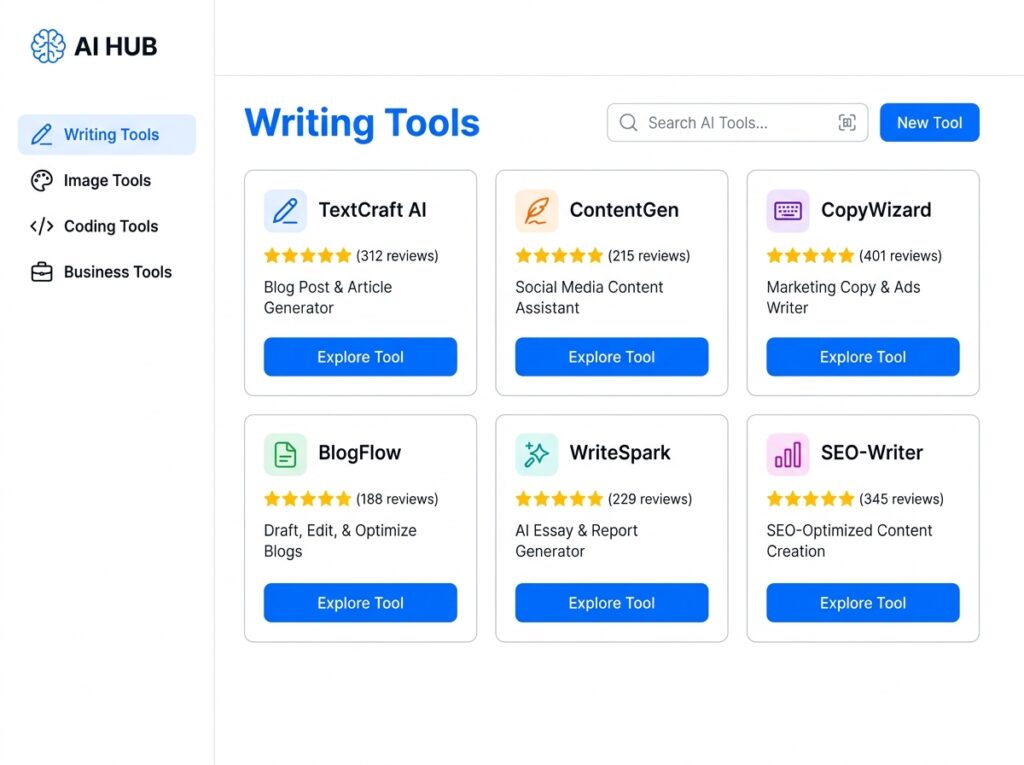Click the scan icon inside the search field
The image size is (1024, 765).
click(x=847, y=123)
